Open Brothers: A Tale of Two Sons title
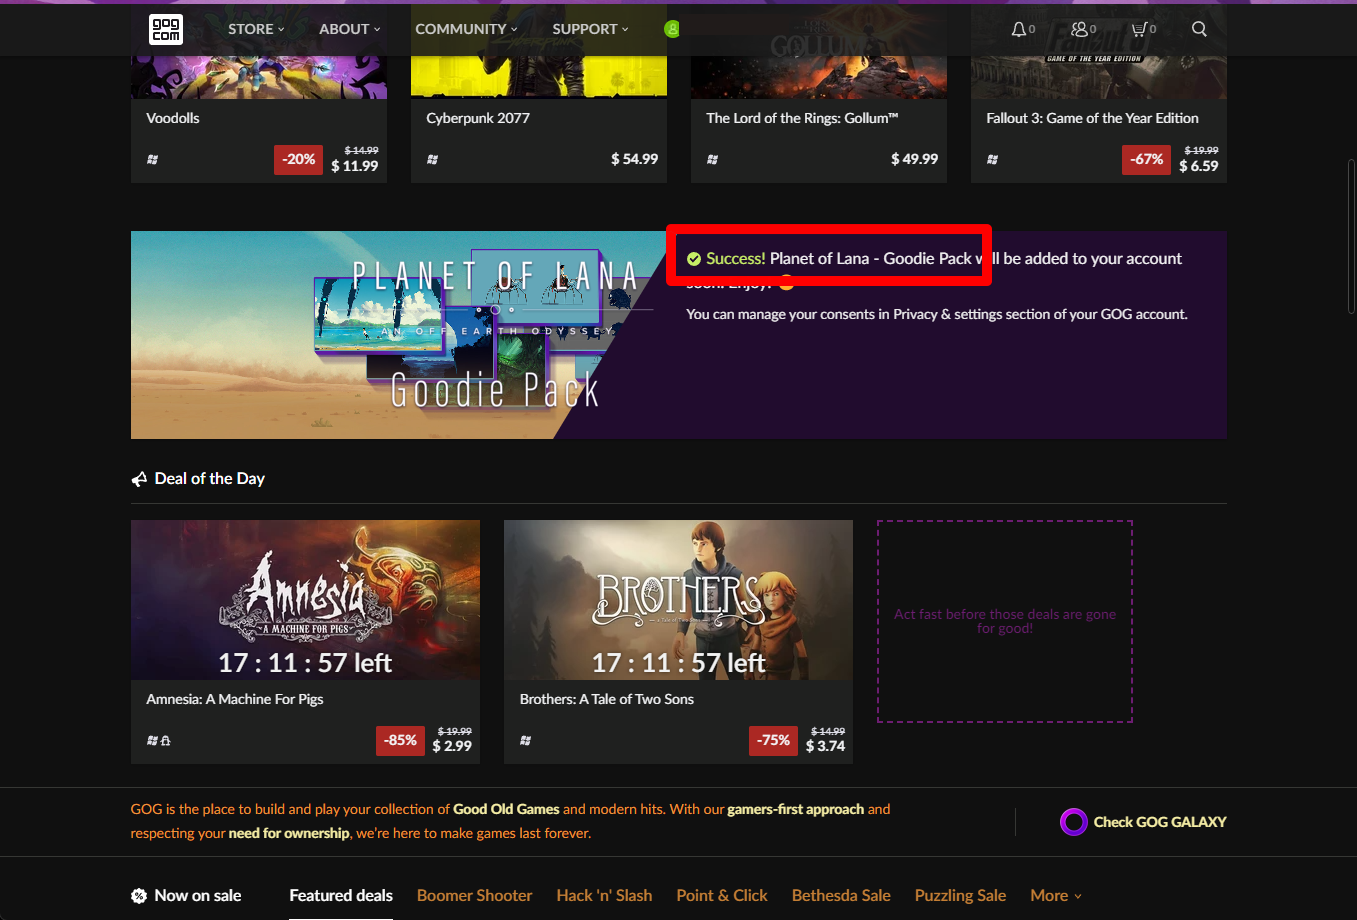The width and height of the screenshot is (1357, 920). coord(607,699)
